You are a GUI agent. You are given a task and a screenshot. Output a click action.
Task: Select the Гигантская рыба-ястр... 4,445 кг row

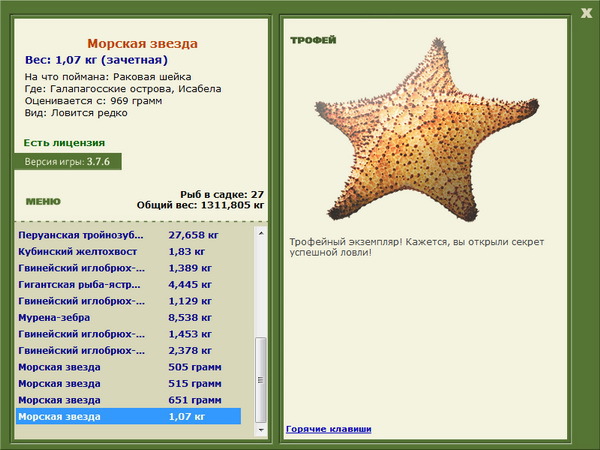(x=129, y=285)
